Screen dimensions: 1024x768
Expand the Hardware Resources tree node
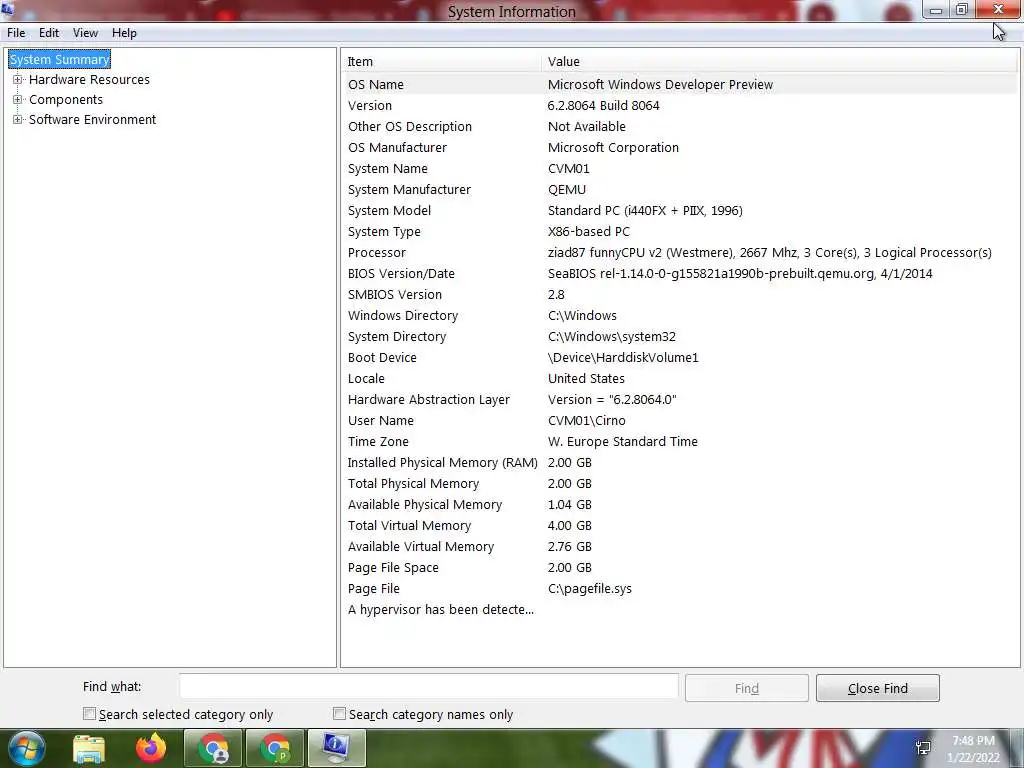click(x=18, y=80)
